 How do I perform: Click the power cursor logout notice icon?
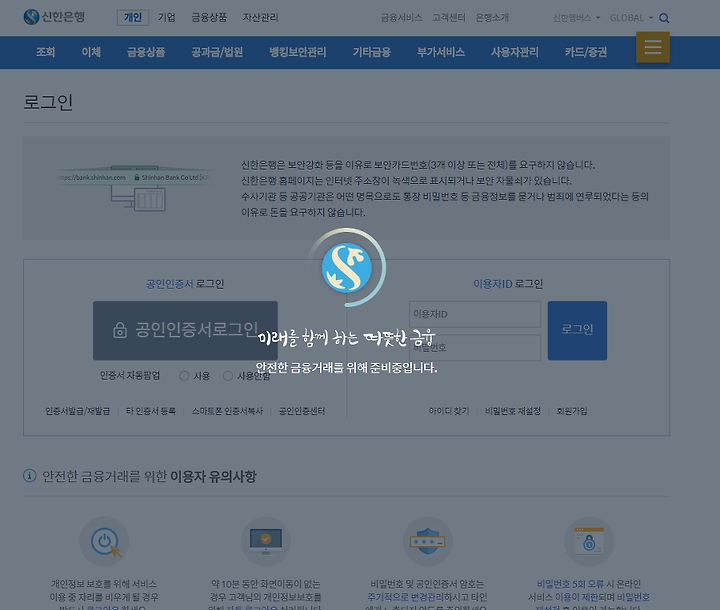point(104,541)
